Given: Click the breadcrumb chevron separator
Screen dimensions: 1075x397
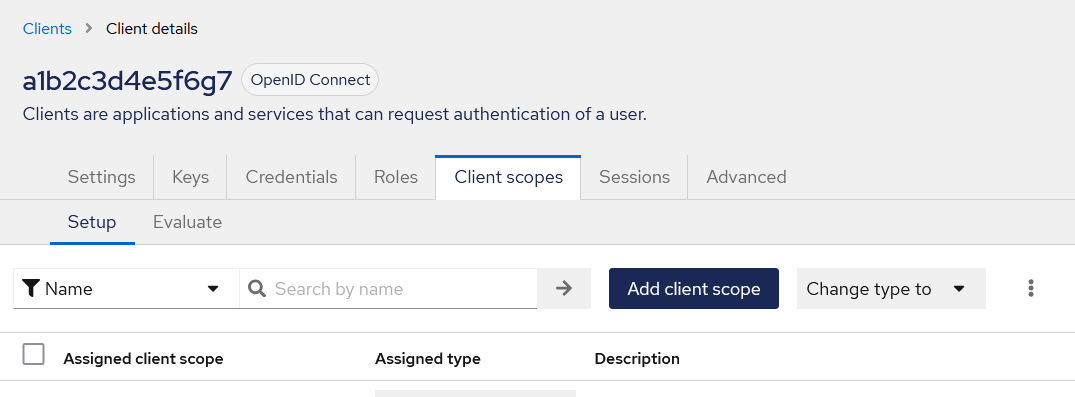Looking at the screenshot, I should pyautogui.click(x=88, y=29).
